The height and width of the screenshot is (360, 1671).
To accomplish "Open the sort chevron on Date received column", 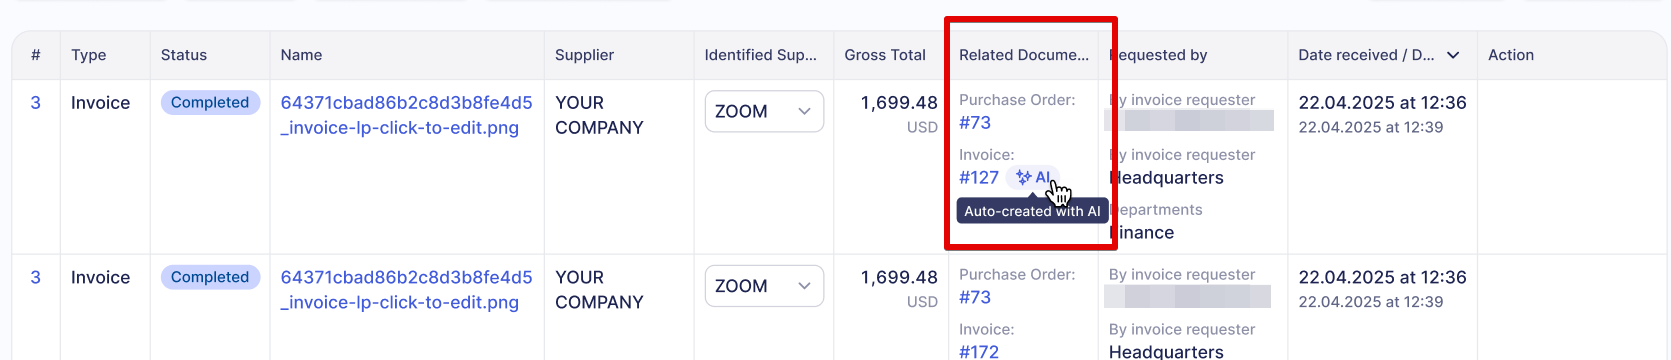I will 1453,55.
